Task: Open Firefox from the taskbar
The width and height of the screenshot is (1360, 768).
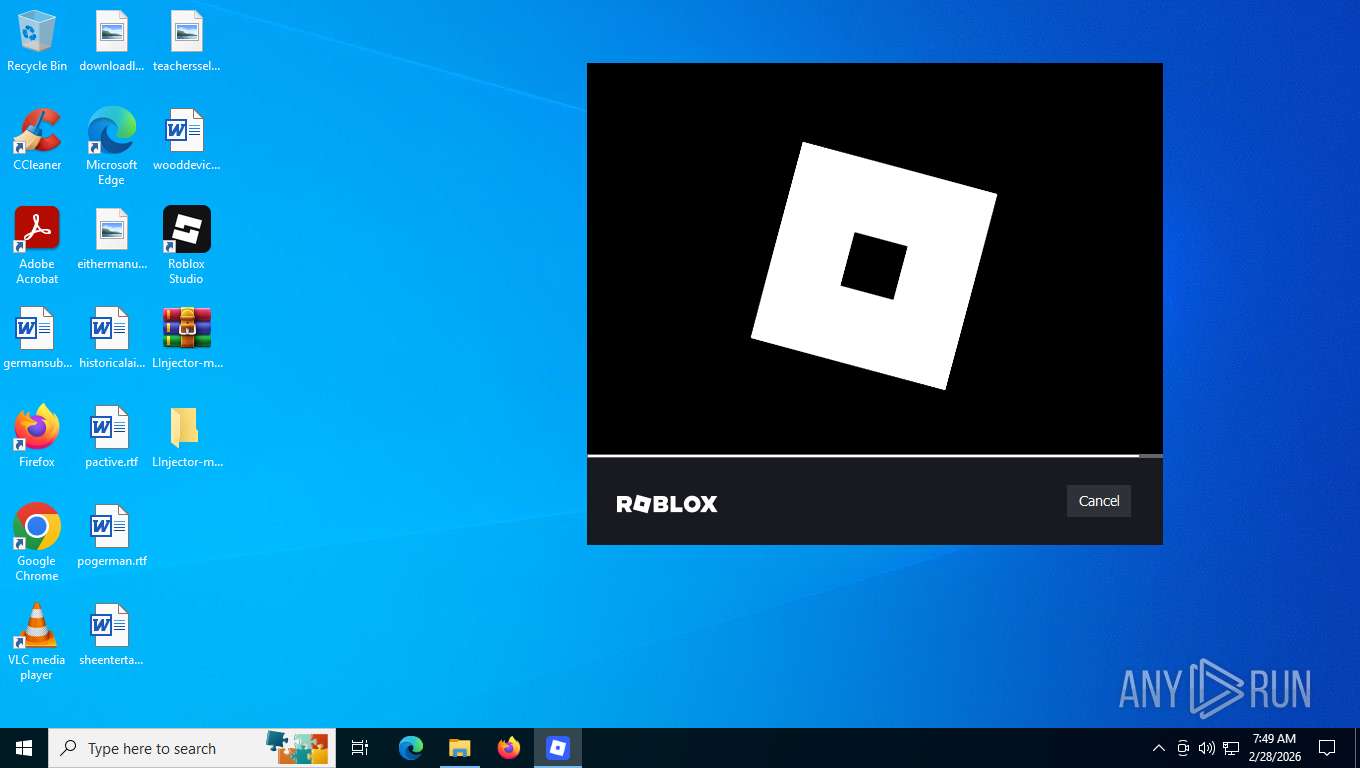Action: pyautogui.click(x=508, y=748)
